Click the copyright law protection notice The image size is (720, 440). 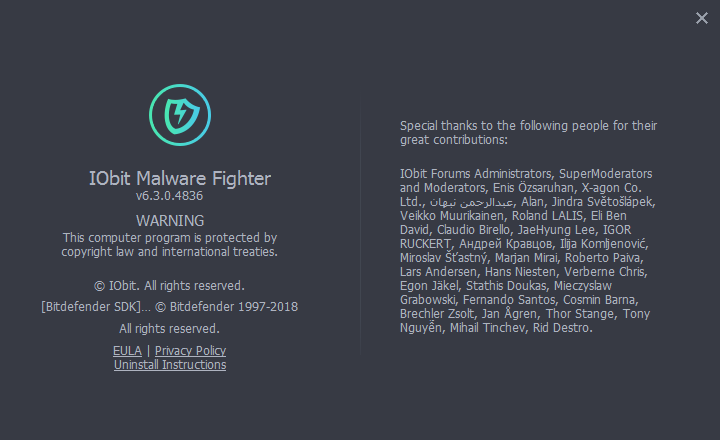[x=170, y=245]
